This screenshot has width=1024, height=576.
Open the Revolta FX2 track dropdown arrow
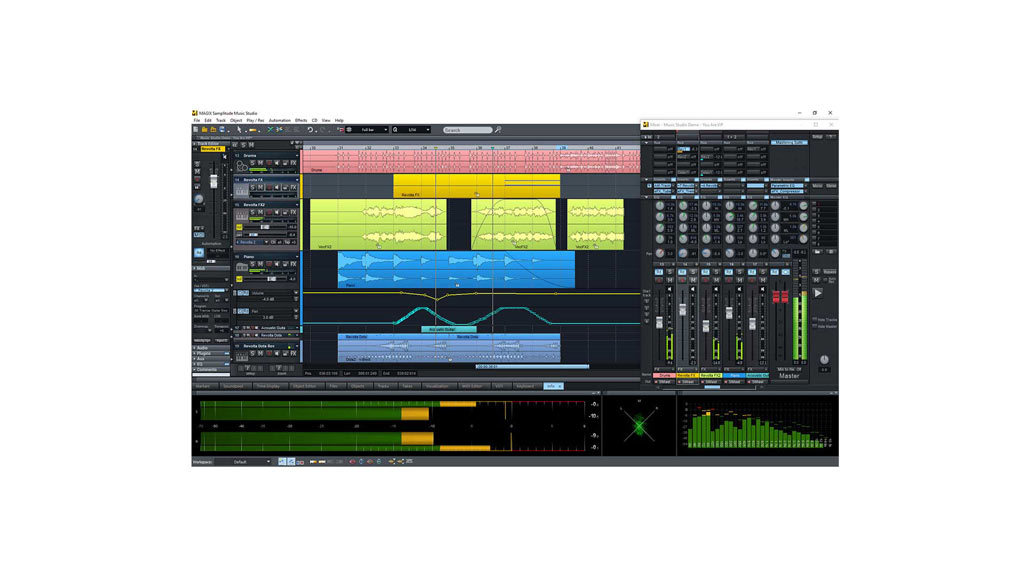297,204
